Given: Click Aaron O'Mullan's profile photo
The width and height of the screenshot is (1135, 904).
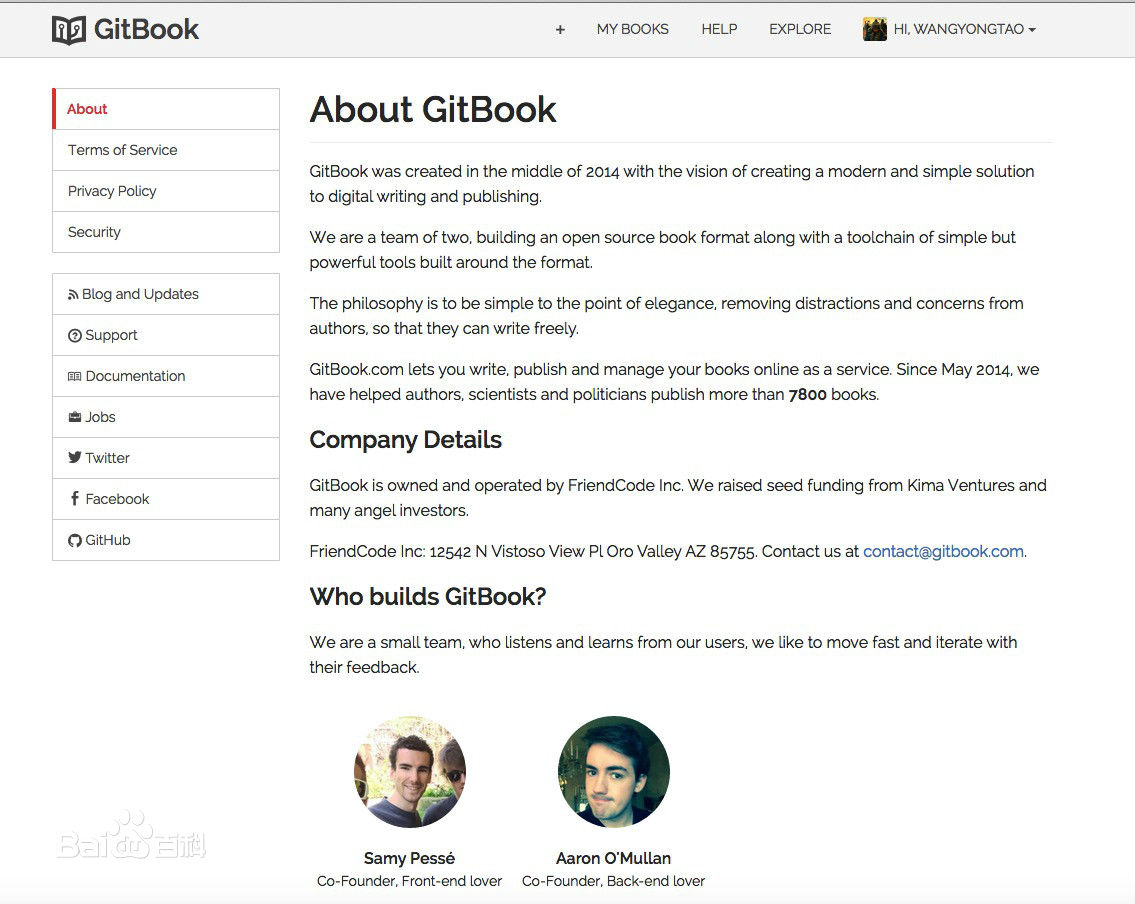Looking at the screenshot, I should (x=614, y=772).
